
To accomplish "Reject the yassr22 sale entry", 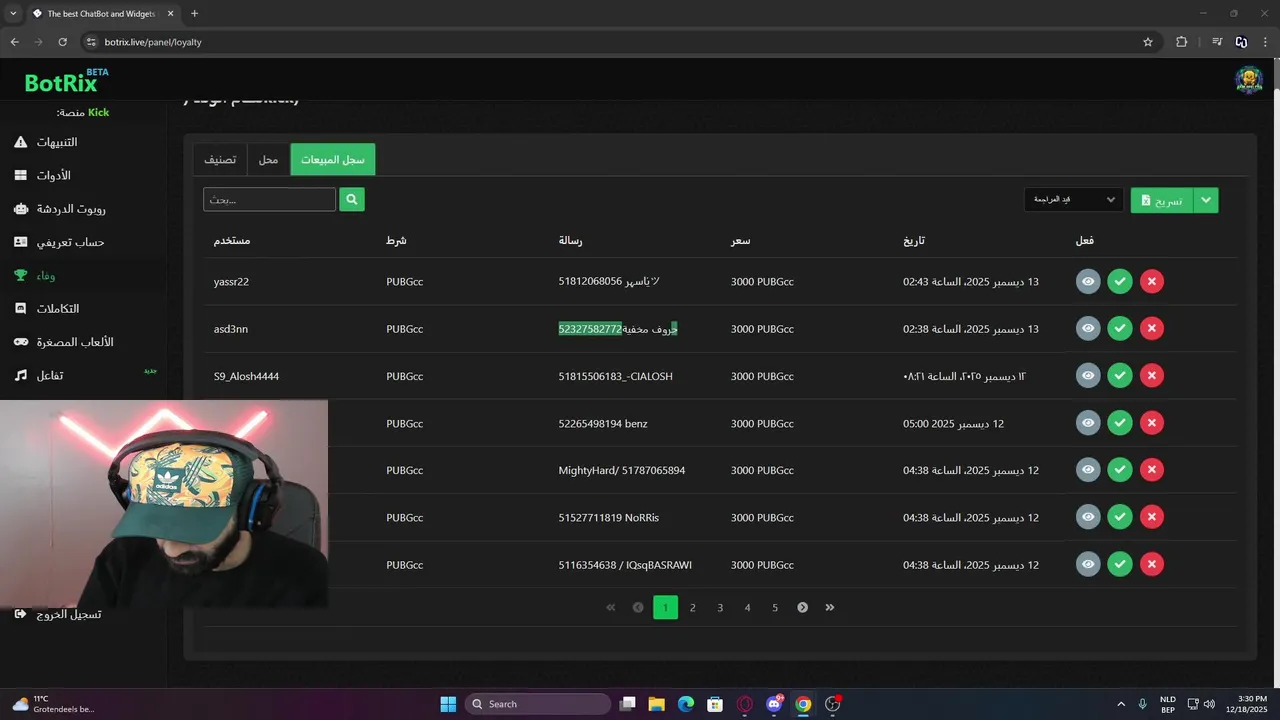I will coord(1152,282).
